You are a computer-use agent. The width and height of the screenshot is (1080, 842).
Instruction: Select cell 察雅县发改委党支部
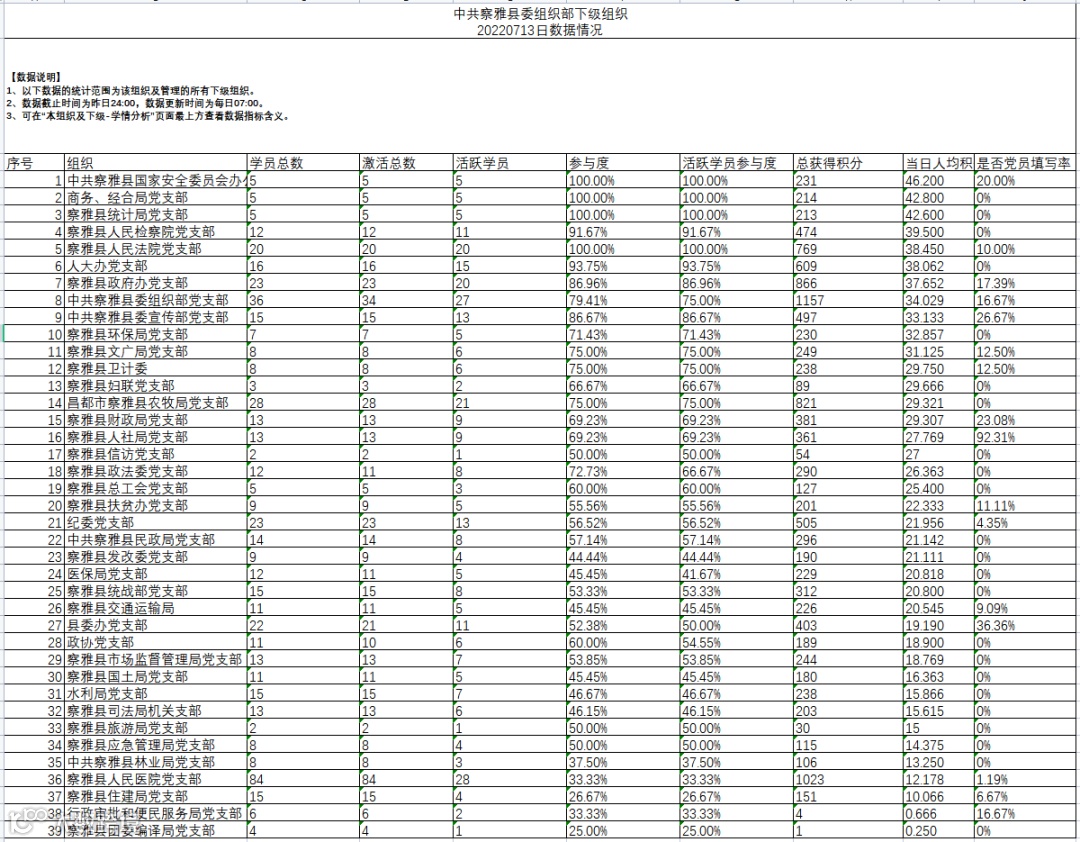[x=156, y=557]
